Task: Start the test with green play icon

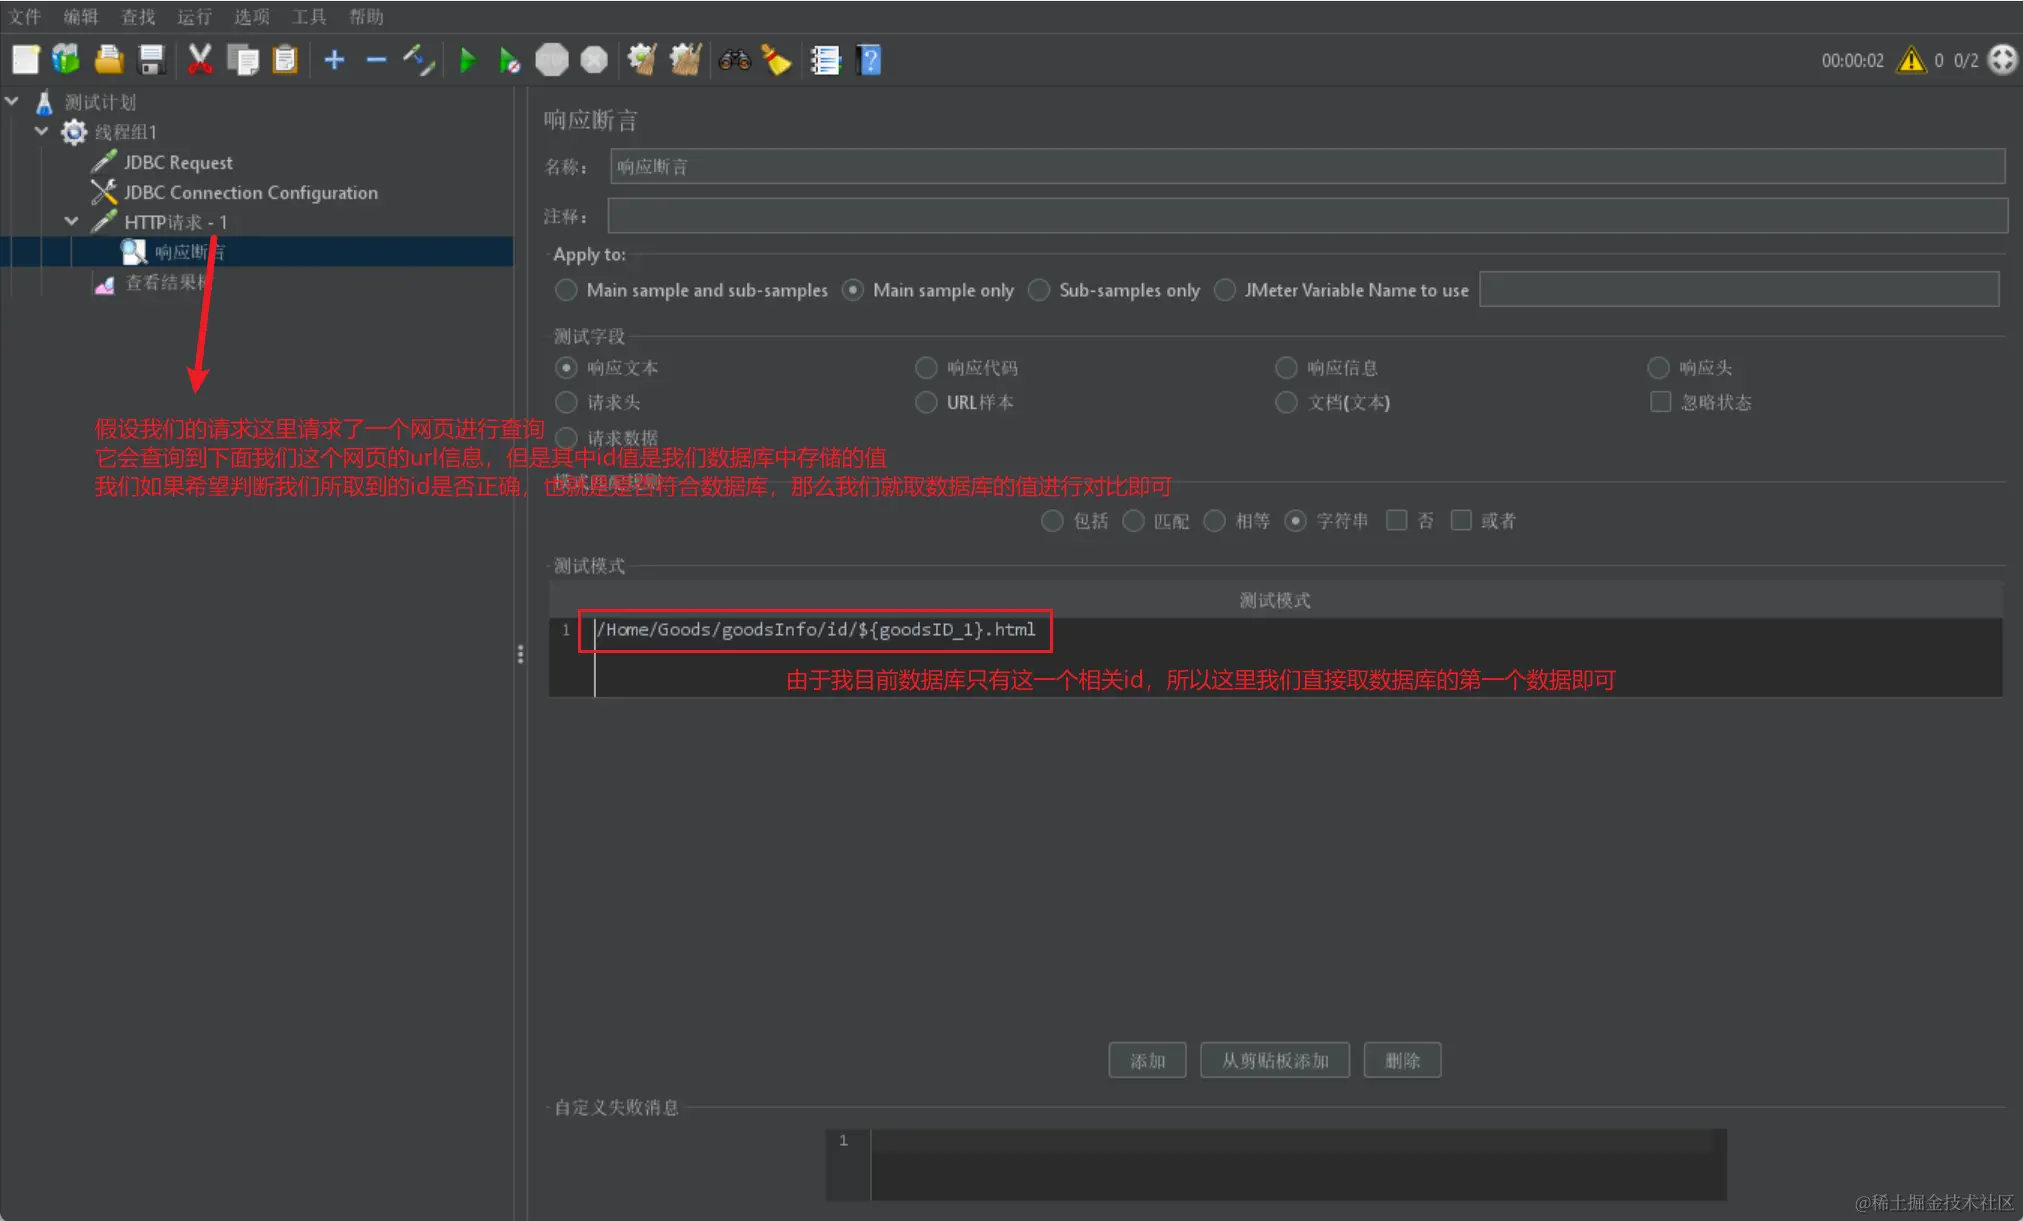Action: coord(467,60)
